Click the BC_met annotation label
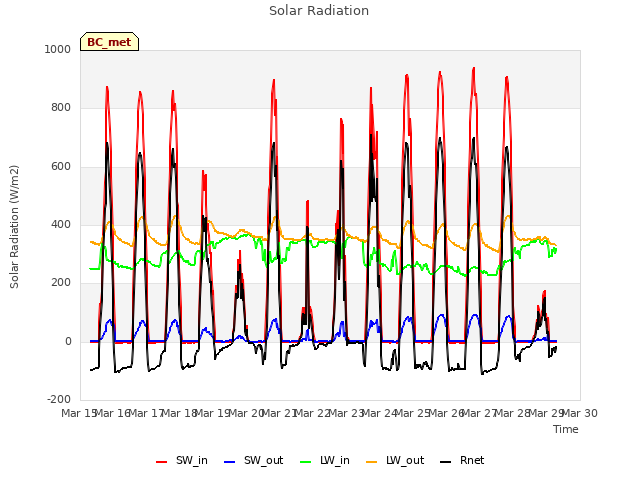 point(109,42)
